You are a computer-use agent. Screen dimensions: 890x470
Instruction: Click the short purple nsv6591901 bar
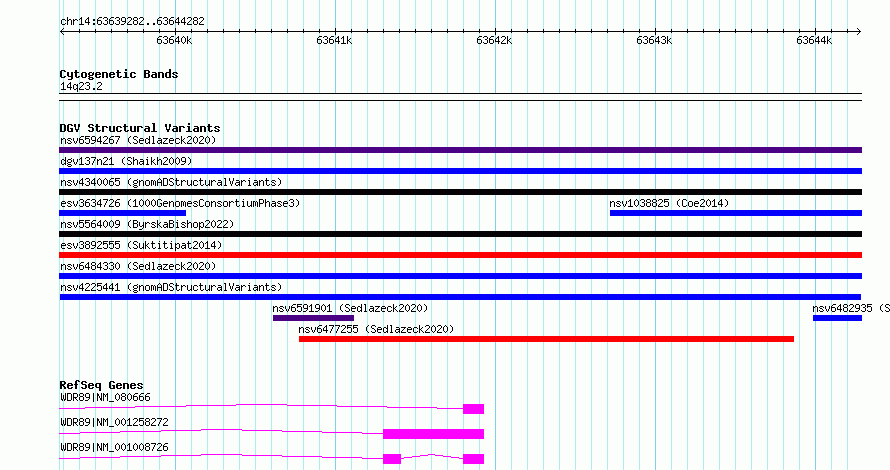[313, 318]
